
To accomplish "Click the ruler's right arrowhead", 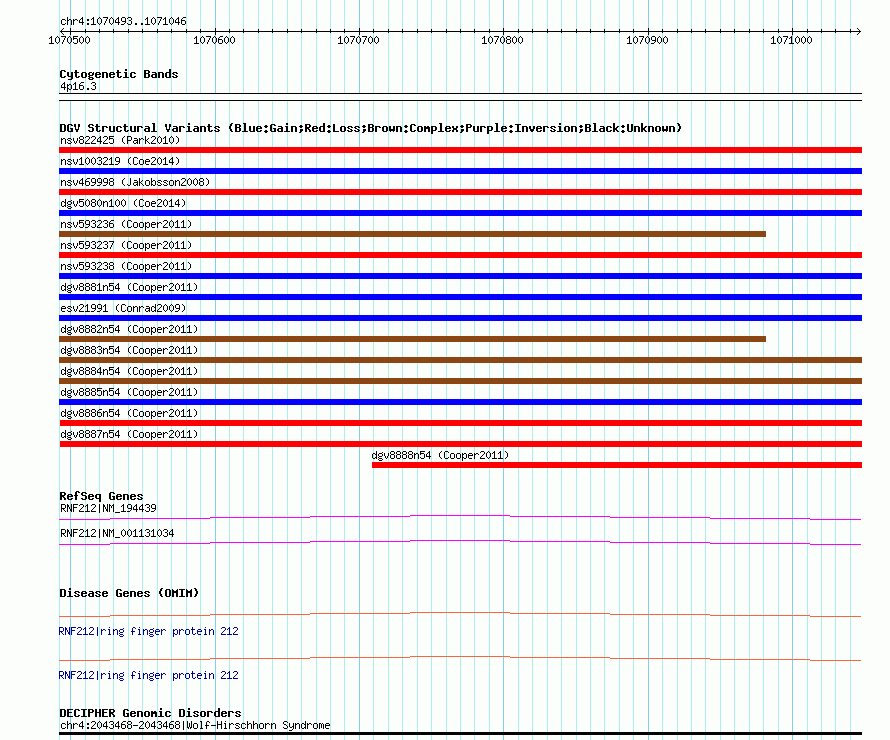I will [x=859, y=31].
